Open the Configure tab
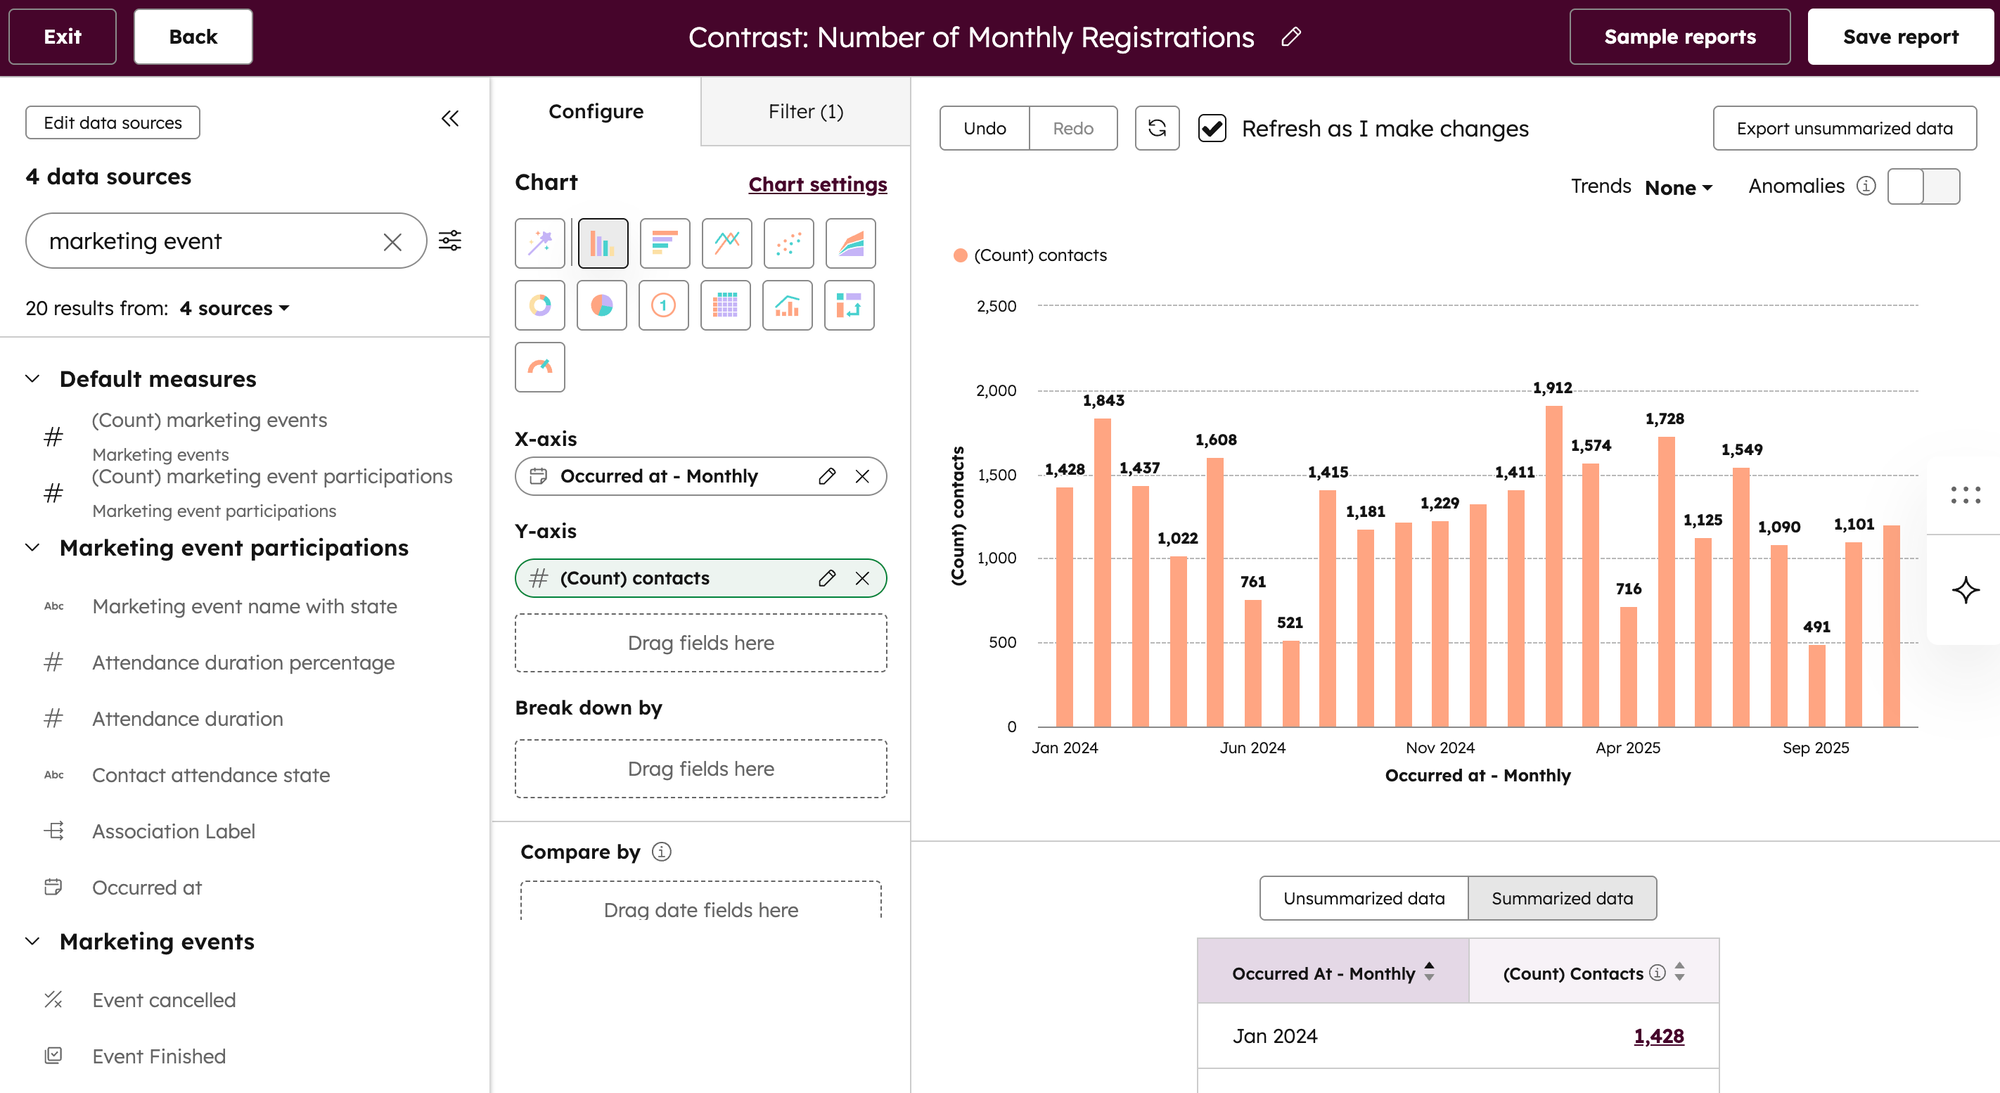 click(x=596, y=111)
